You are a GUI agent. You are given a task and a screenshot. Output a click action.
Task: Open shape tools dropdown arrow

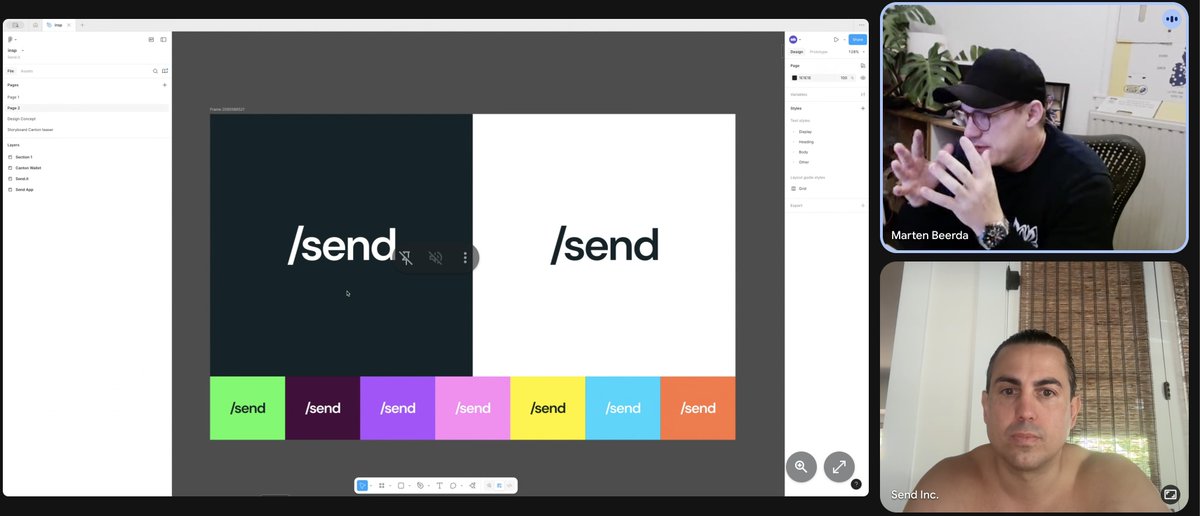point(410,485)
